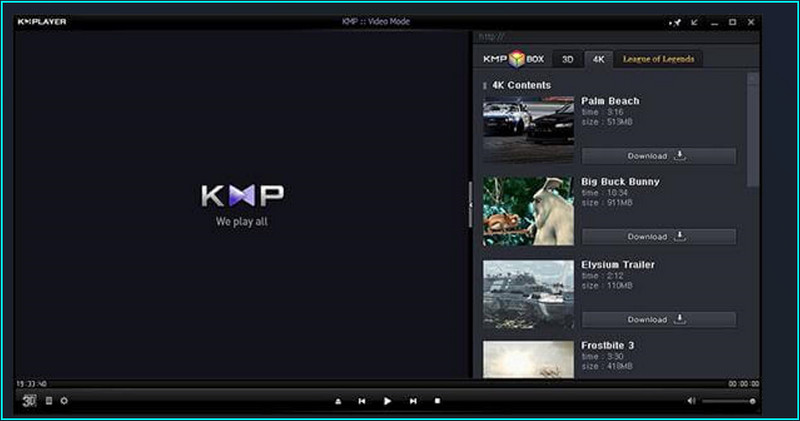The image size is (800, 421).
Task: Click the elapsed time display at left
Action: [31, 384]
